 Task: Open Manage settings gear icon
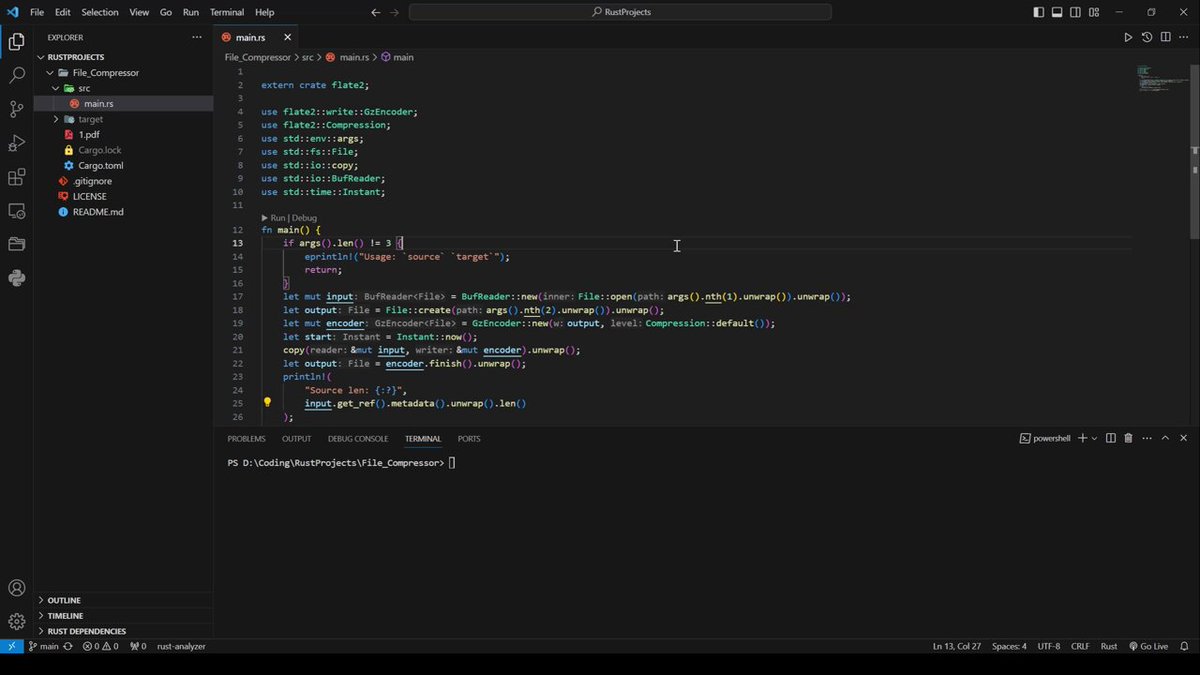16,622
